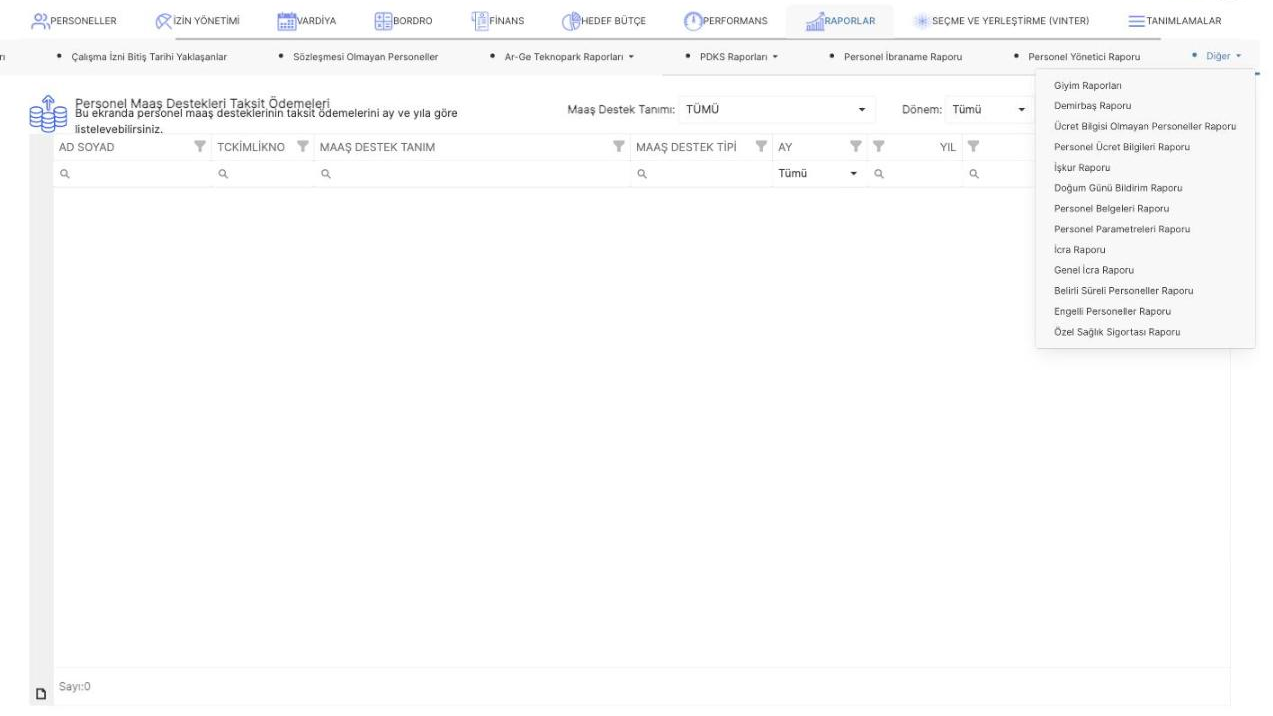The height and width of the screenshot is (716, 1273).
Task: Click the Hedef Bütçe icon
Action: pyautogui.click(x=571, y=21)
